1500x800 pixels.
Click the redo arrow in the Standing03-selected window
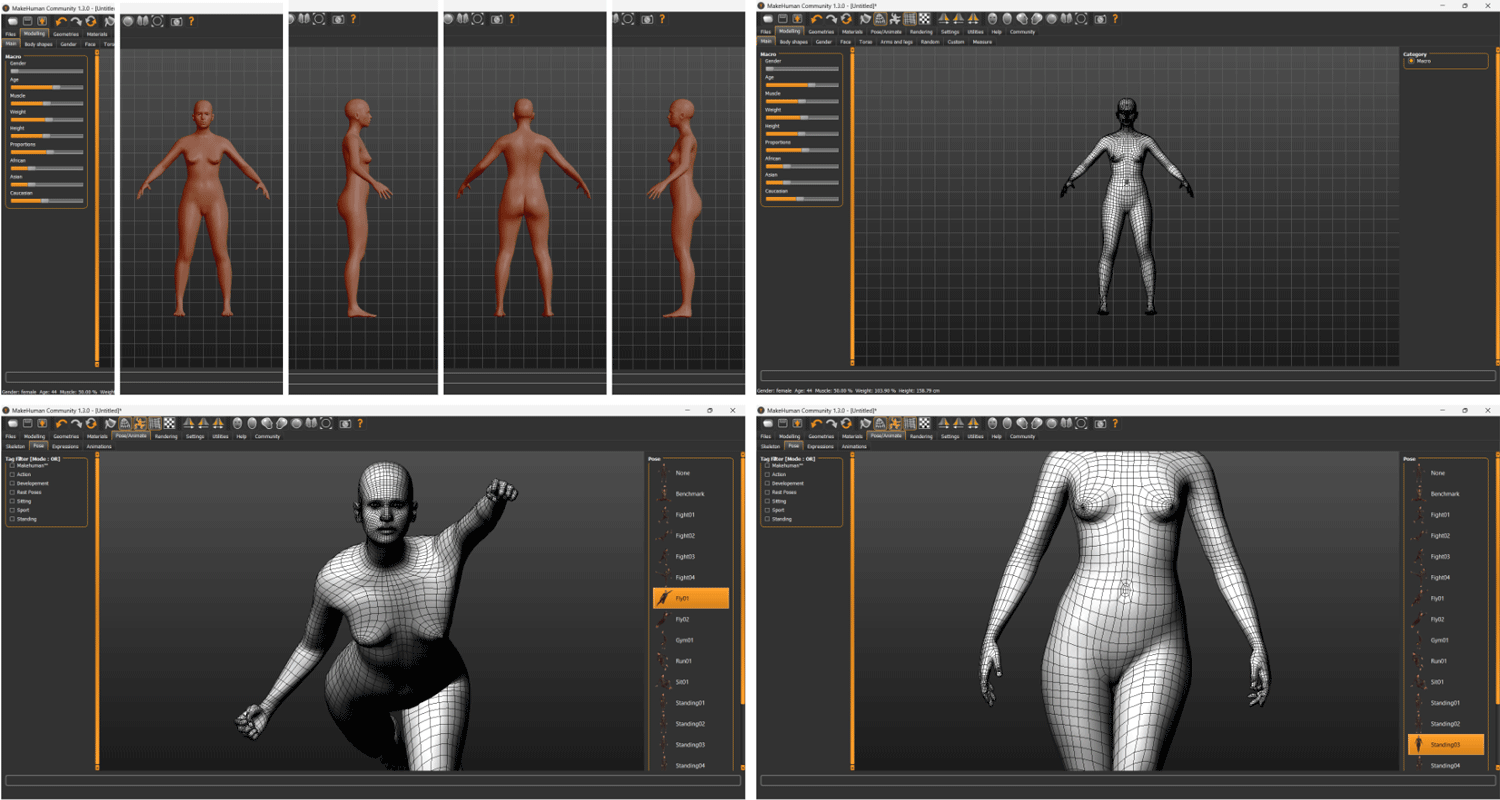tap(831, 424)
